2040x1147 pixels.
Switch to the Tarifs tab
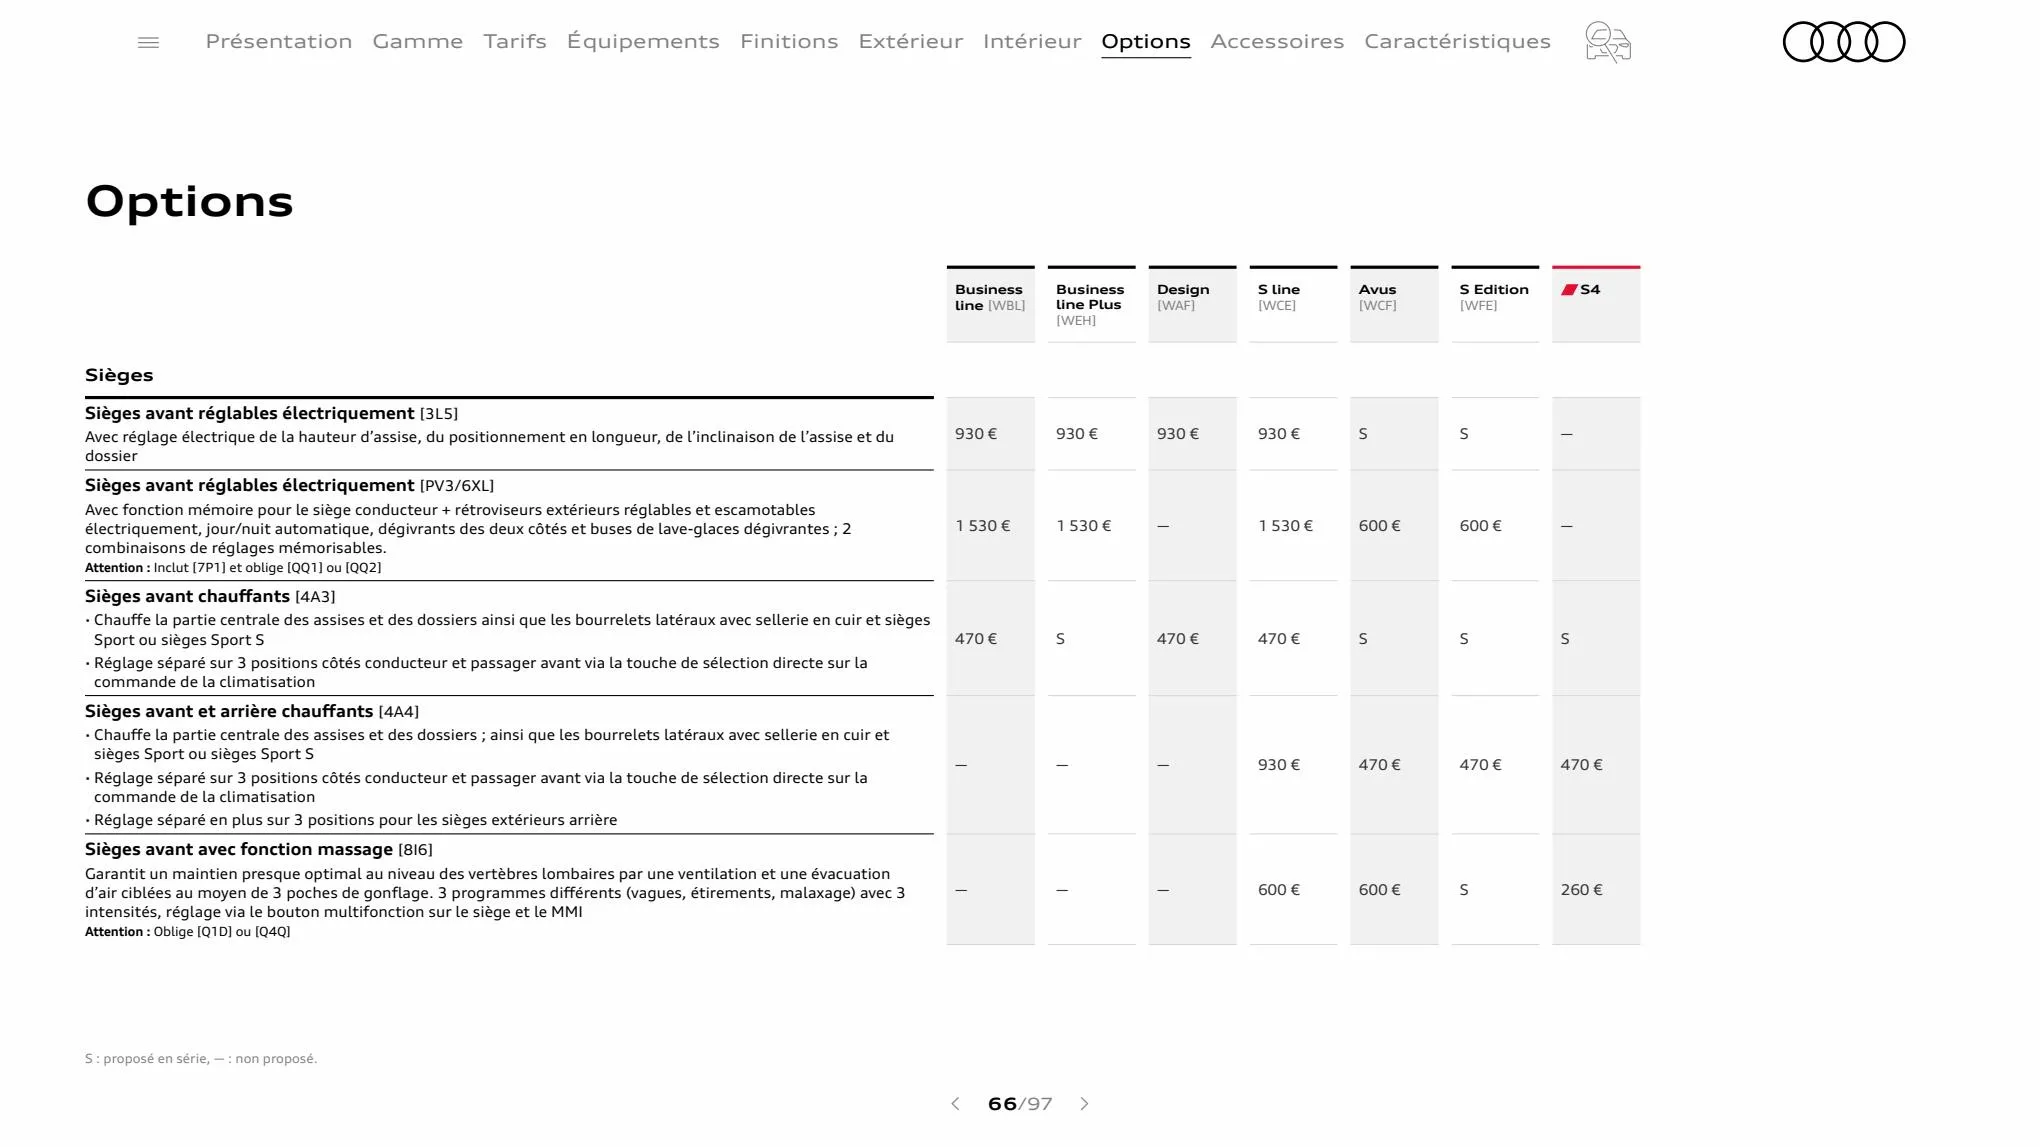point(515,41)
